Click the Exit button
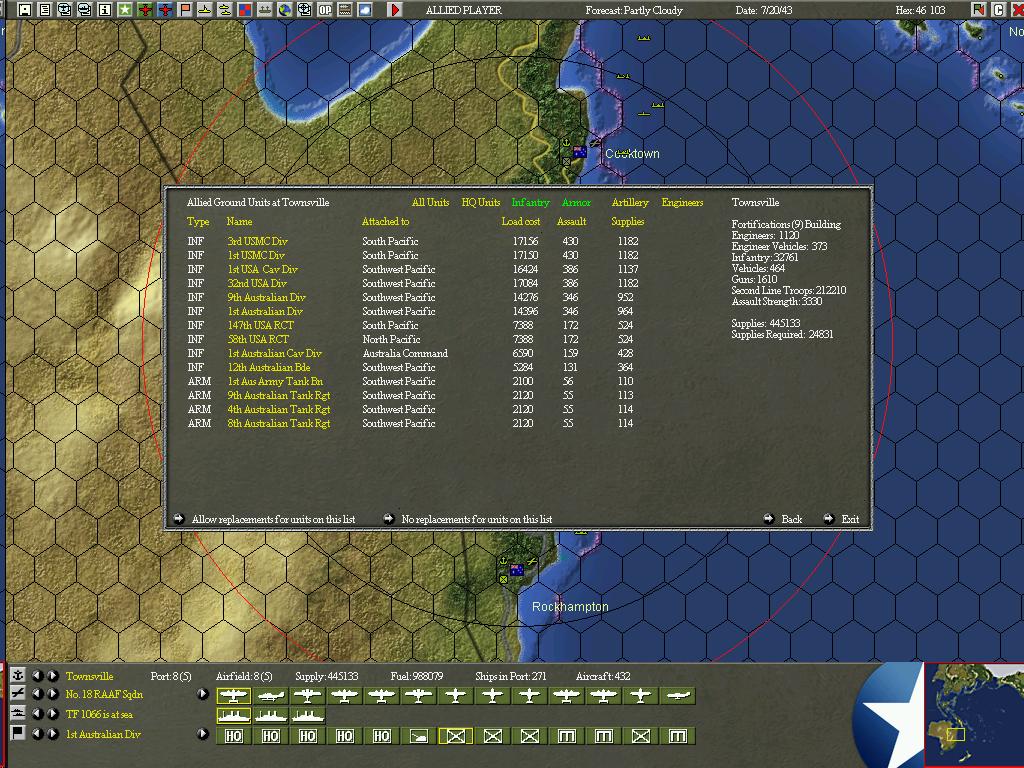The width and height of the screenshot is (1024, 768). [x=849, y=519]
